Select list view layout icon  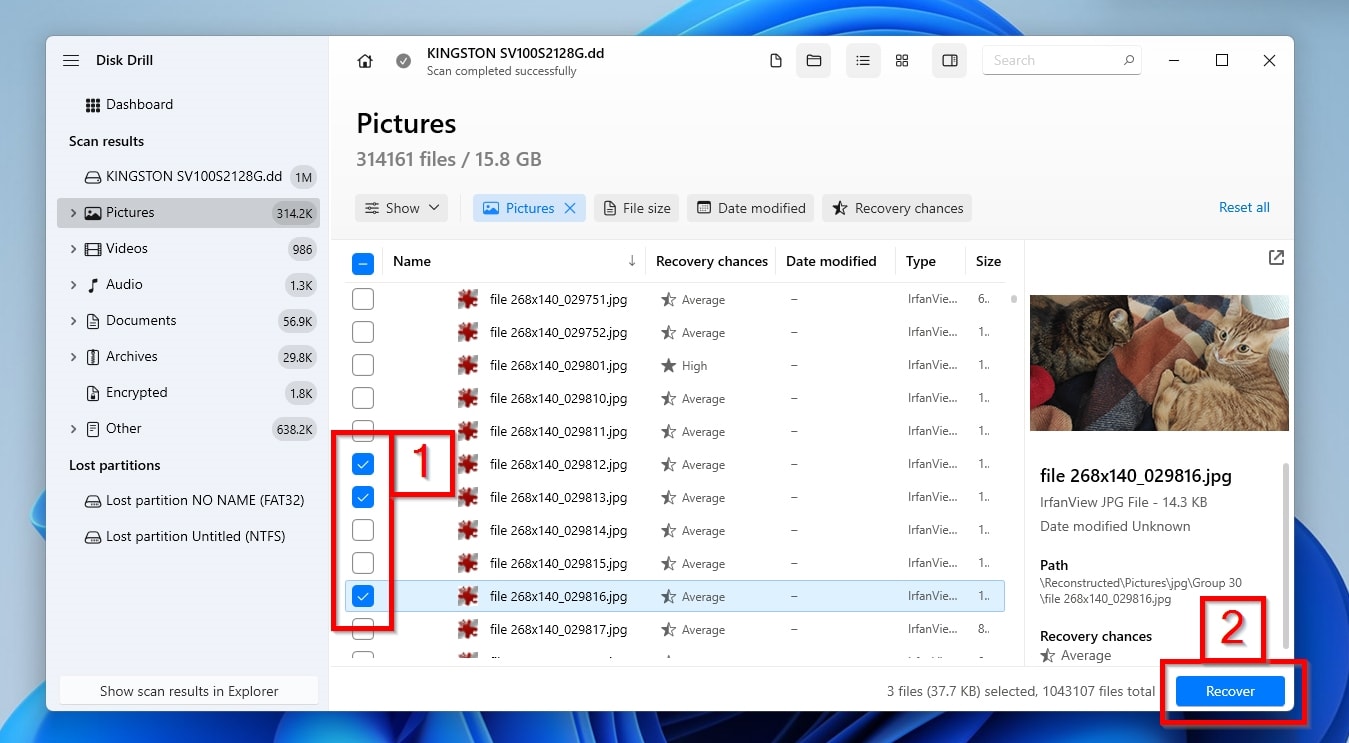click(862, 61)
